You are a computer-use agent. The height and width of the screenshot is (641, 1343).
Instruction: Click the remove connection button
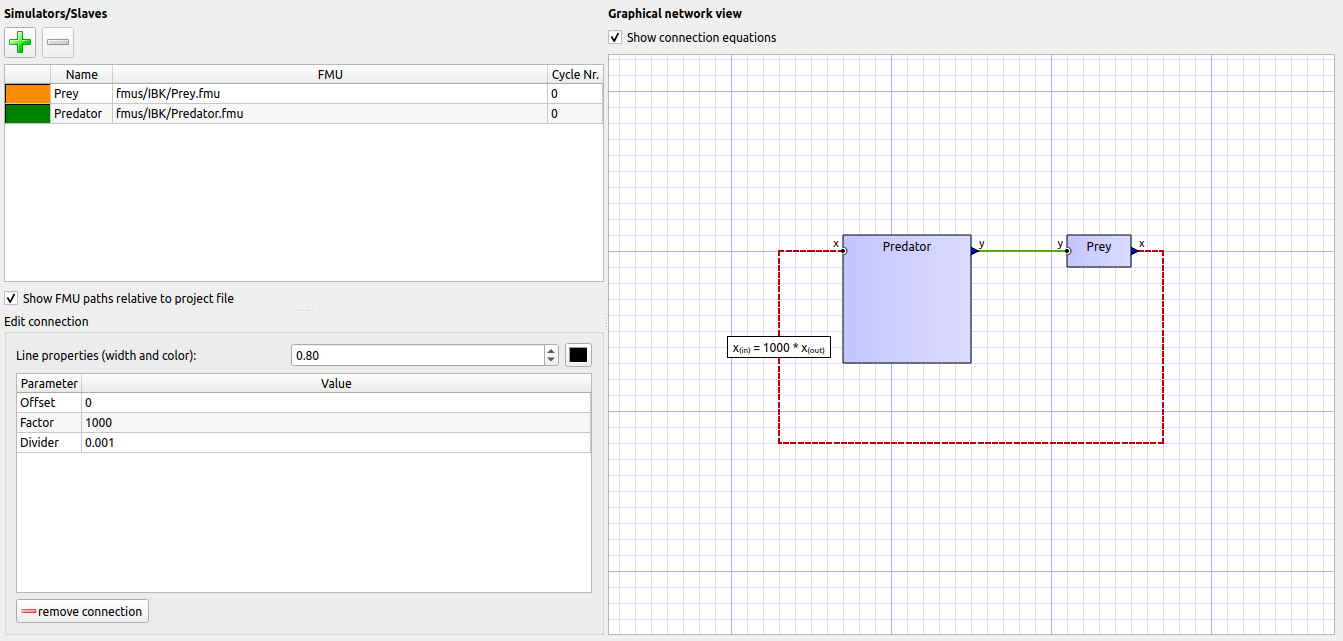[83, 611]
